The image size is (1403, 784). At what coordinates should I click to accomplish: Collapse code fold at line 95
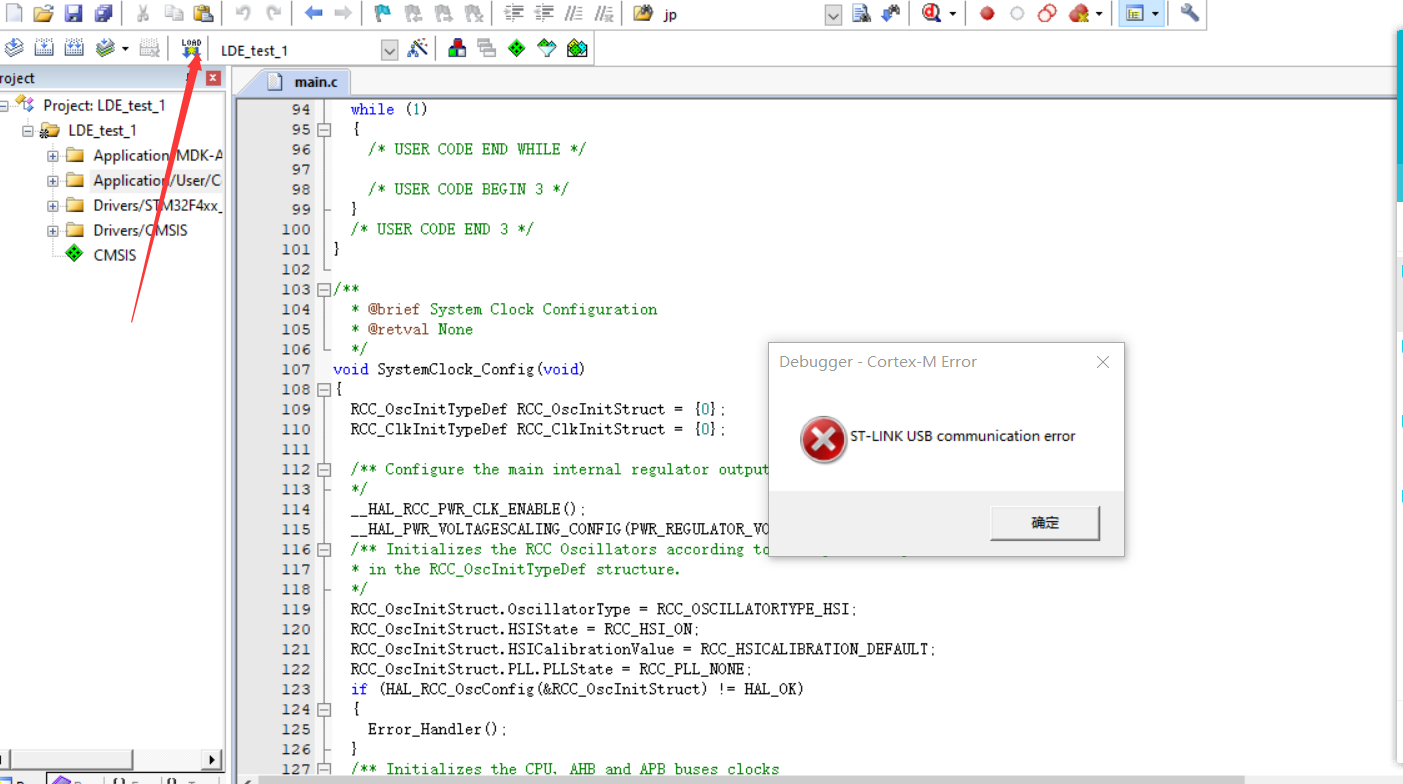(x=324, y=129)
